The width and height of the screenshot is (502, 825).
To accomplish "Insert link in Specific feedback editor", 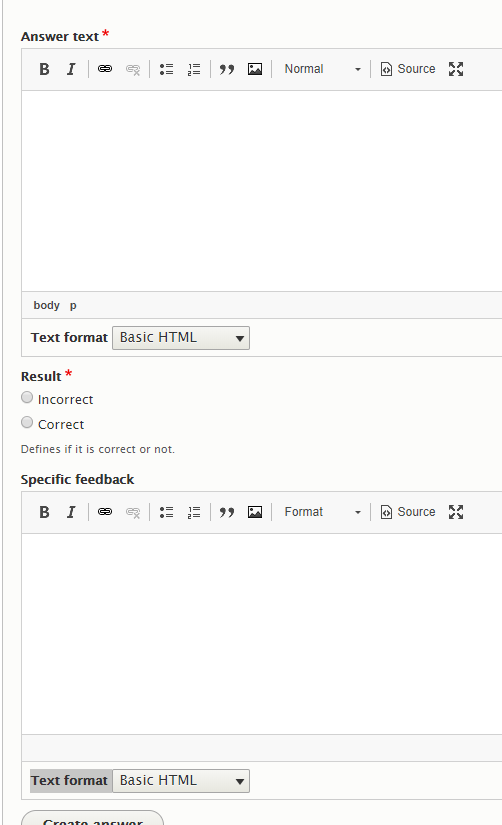I will tap(105, 512).
